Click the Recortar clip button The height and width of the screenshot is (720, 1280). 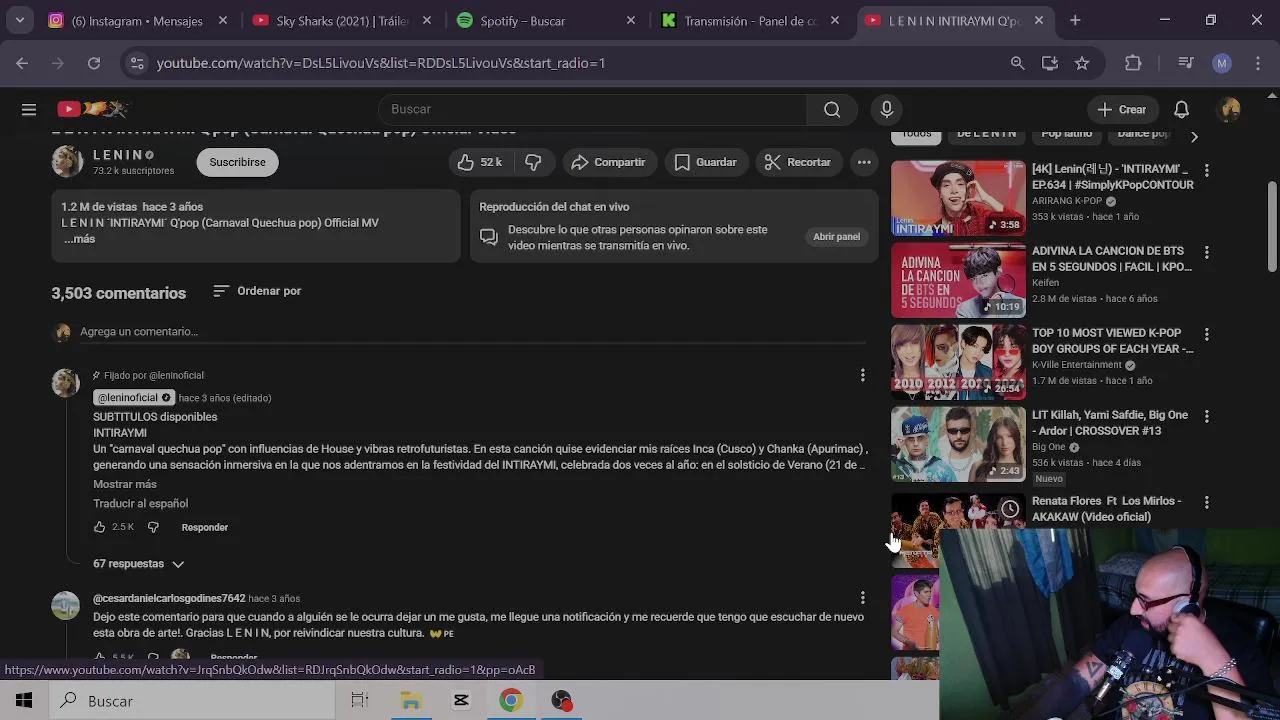798,162
